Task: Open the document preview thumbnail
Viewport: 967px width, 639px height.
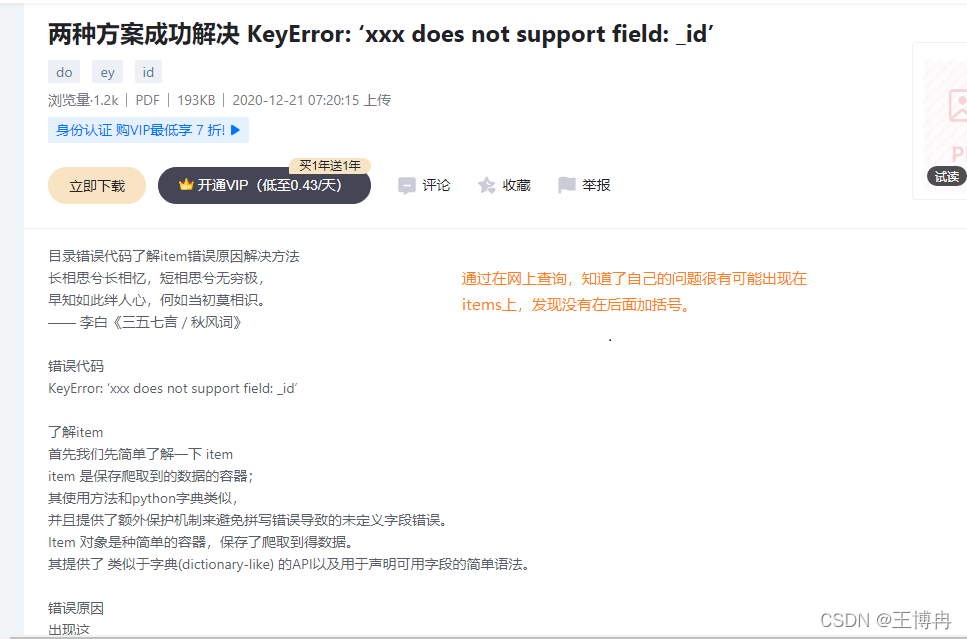Action: (940, 121)
